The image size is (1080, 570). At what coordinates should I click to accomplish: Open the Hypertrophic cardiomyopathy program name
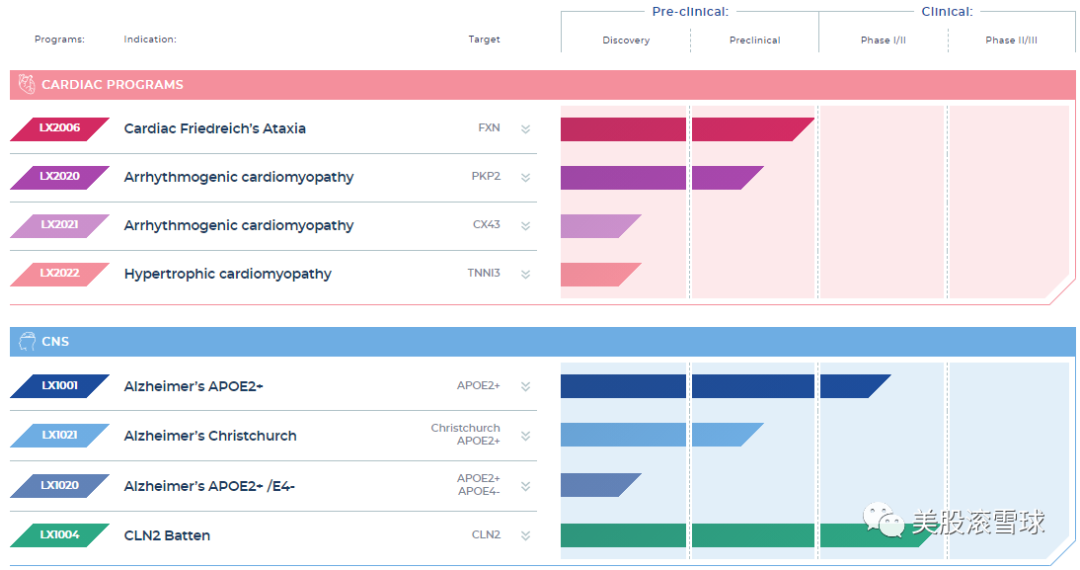227,274
